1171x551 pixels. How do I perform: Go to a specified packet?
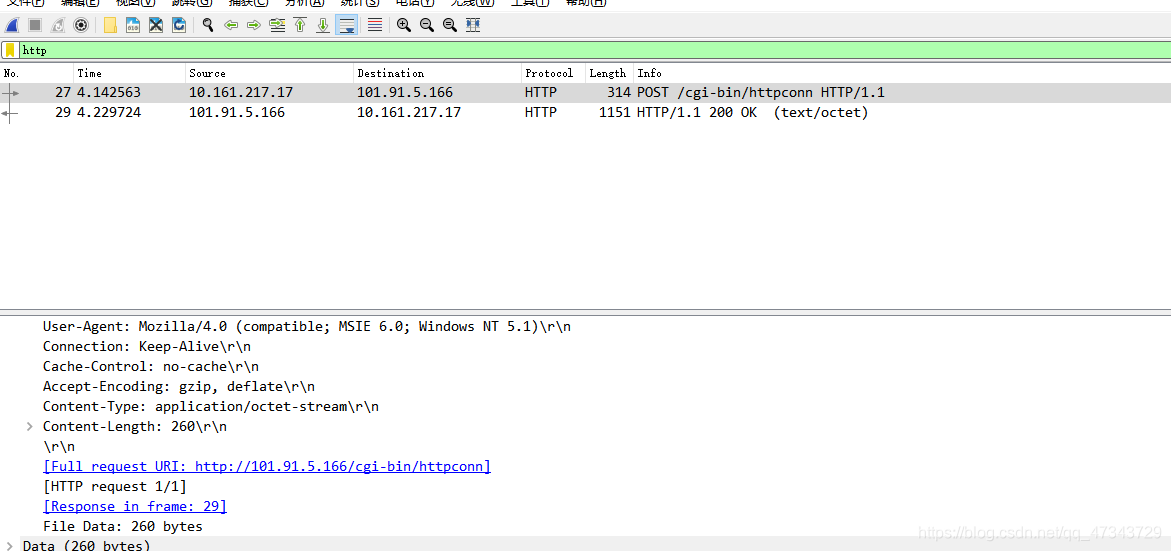[x=277, y=25]
